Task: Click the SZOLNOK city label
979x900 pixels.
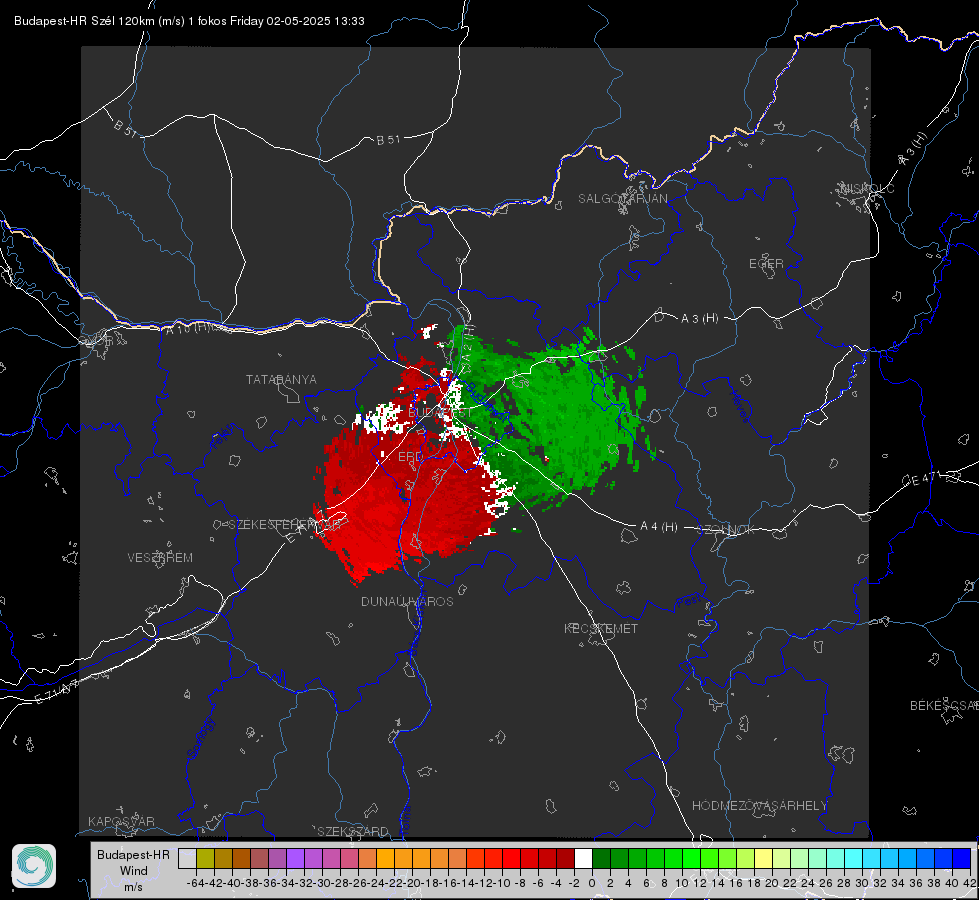Action: (x=726, y=530)
